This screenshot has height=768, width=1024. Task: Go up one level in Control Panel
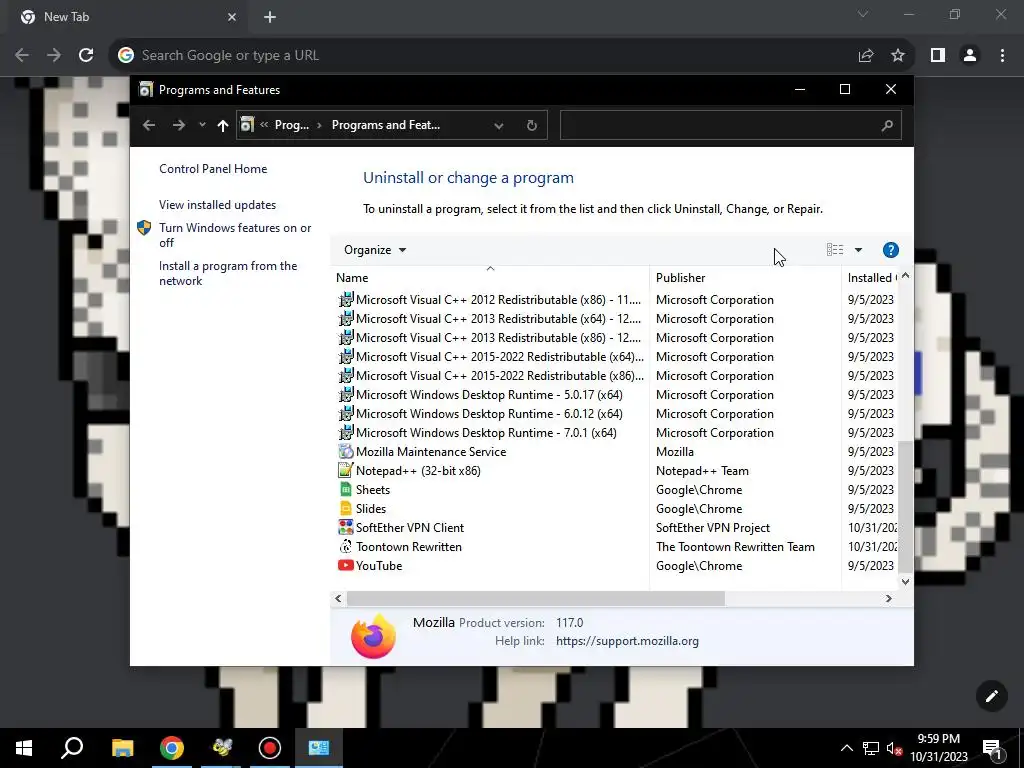point(223,125)
